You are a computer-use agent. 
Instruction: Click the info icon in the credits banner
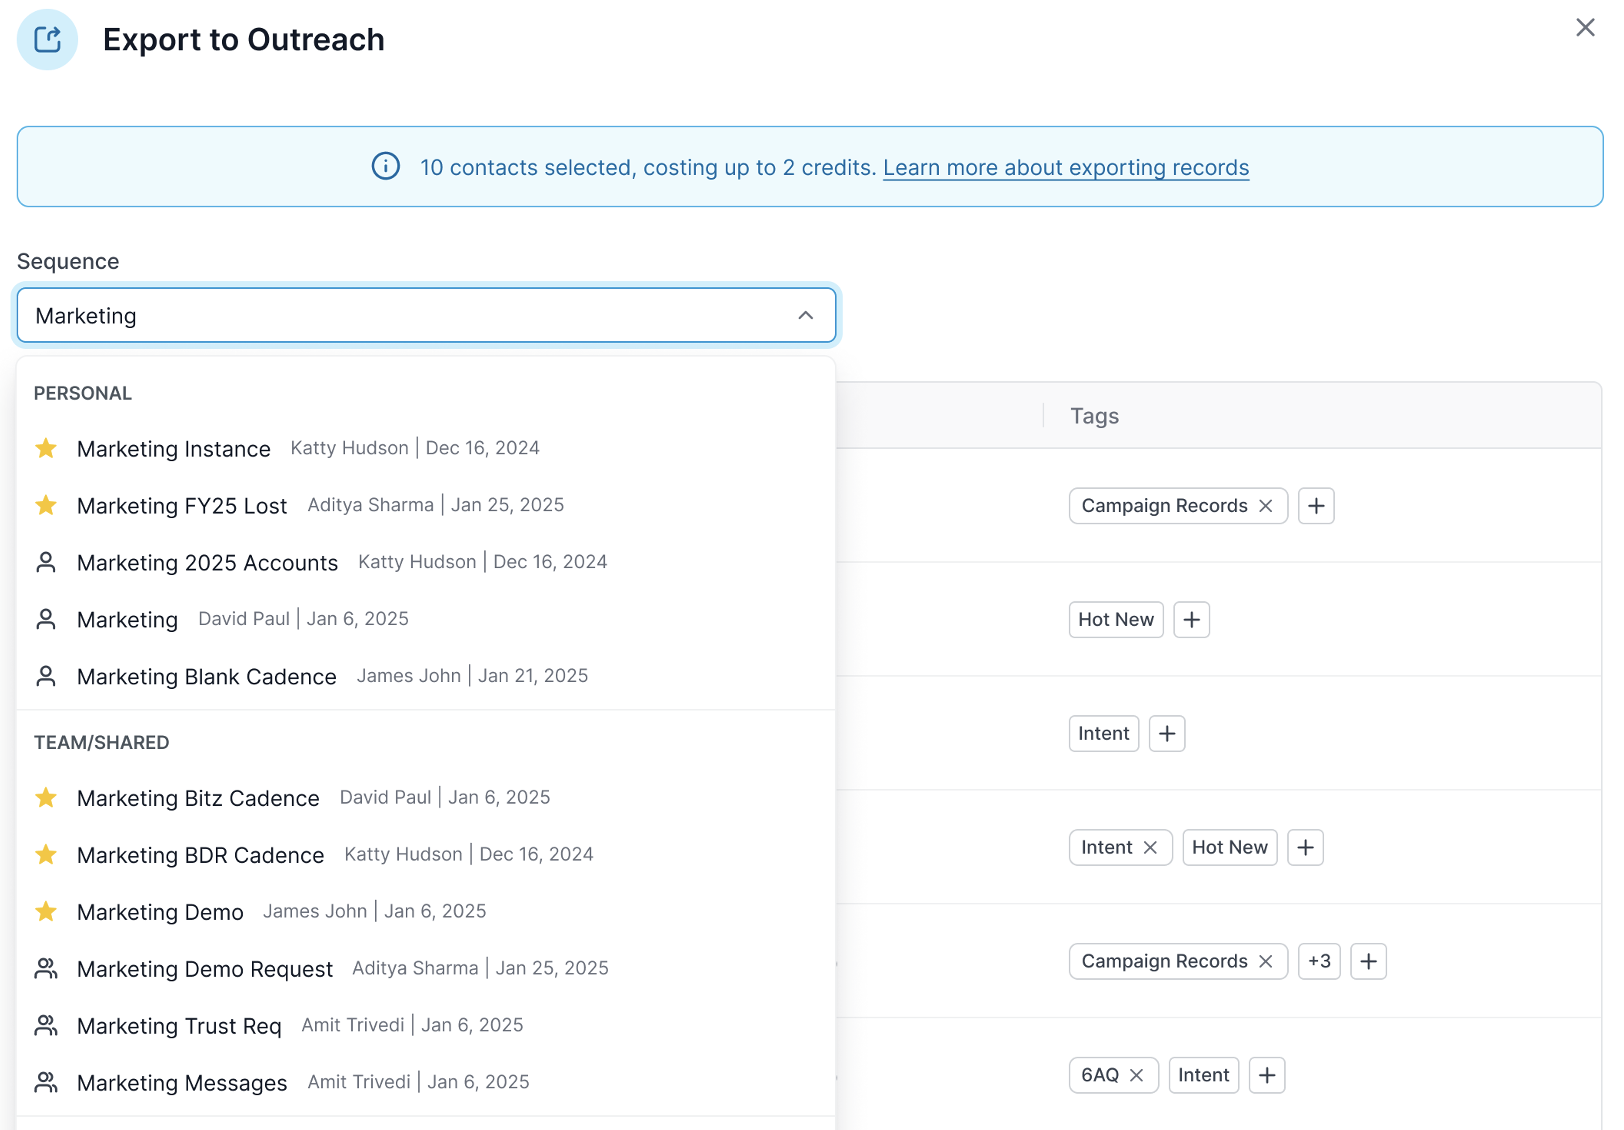pos(386,166)
